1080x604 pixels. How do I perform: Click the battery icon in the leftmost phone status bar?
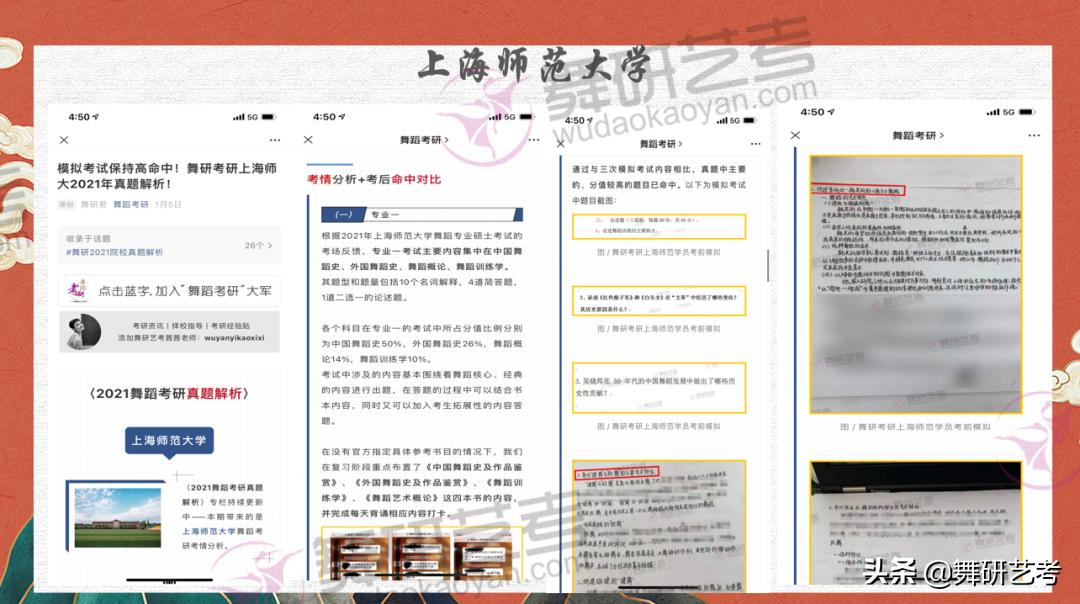[269, 117]
